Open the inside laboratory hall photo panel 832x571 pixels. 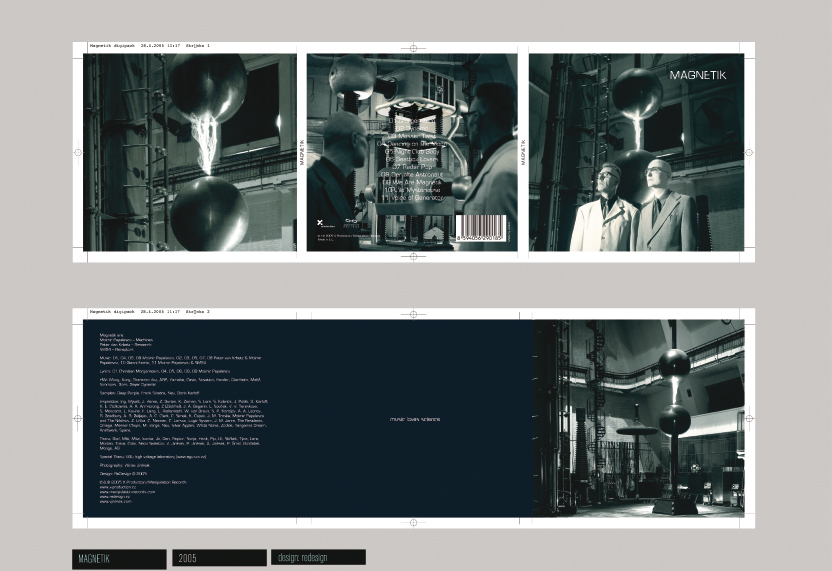pos(638,418)
